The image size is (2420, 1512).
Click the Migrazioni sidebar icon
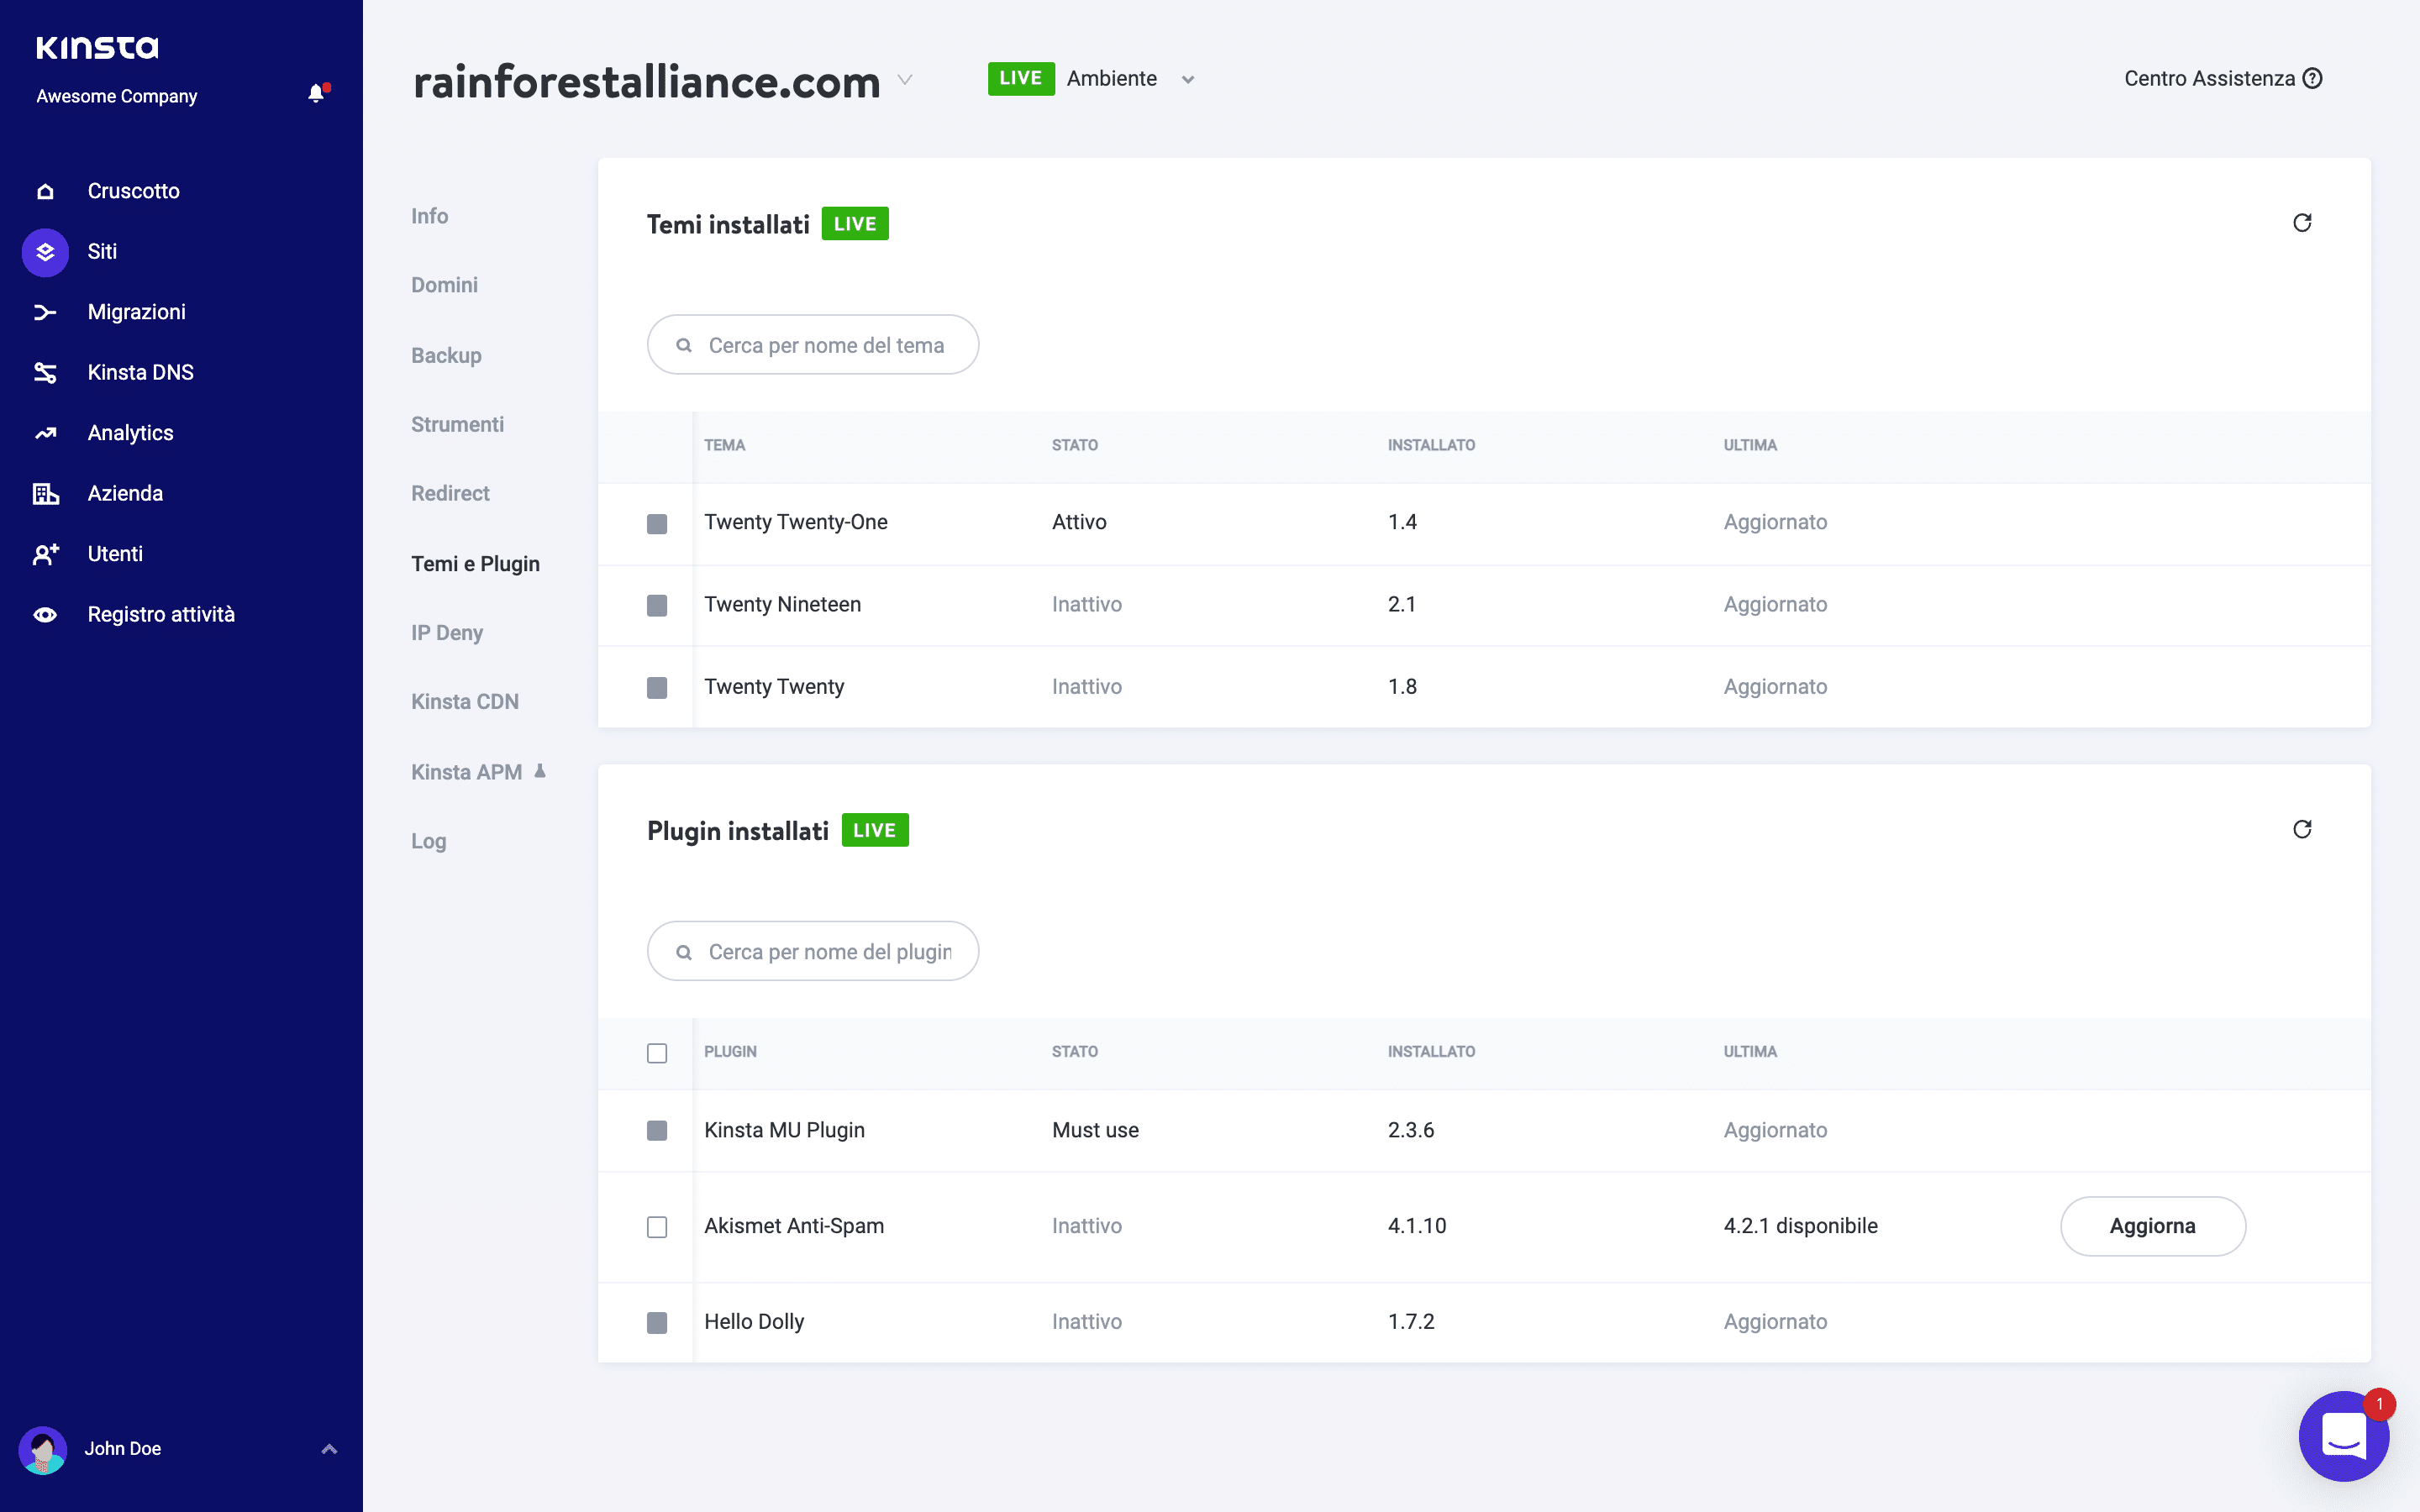(44, 312)
